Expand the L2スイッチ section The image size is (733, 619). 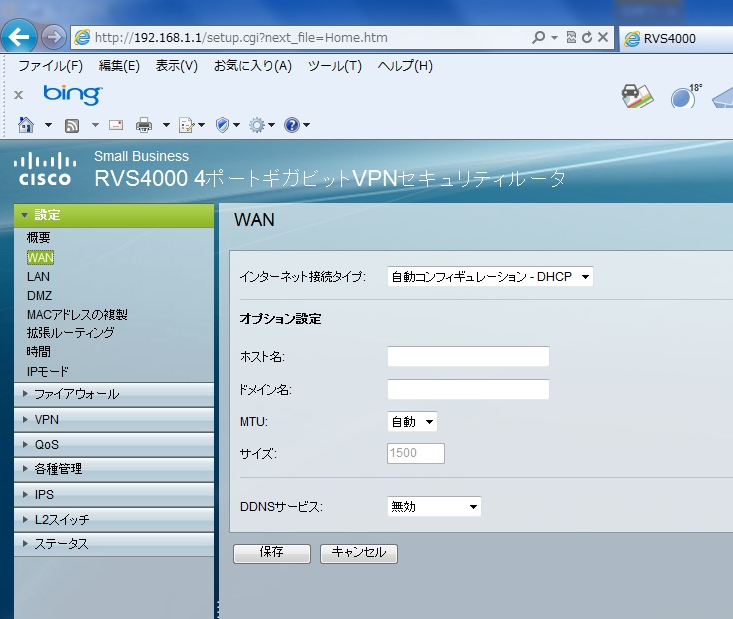[114, 519]
